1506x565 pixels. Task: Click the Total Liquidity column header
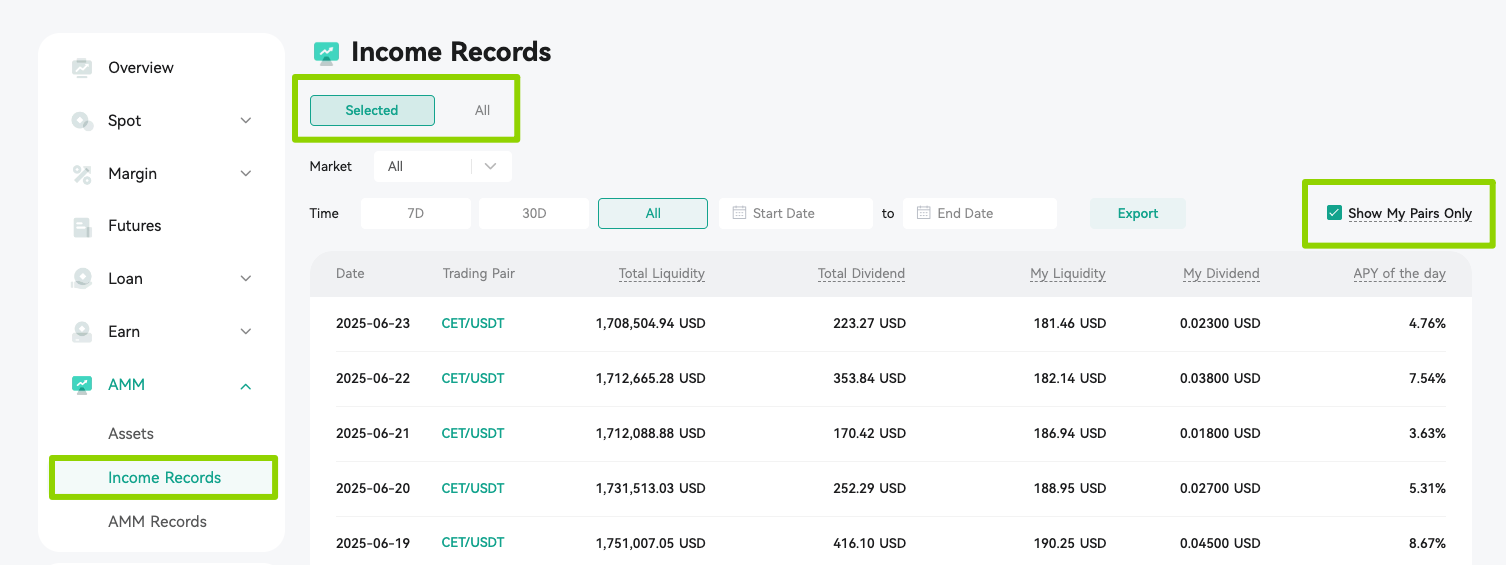(662, 274)
